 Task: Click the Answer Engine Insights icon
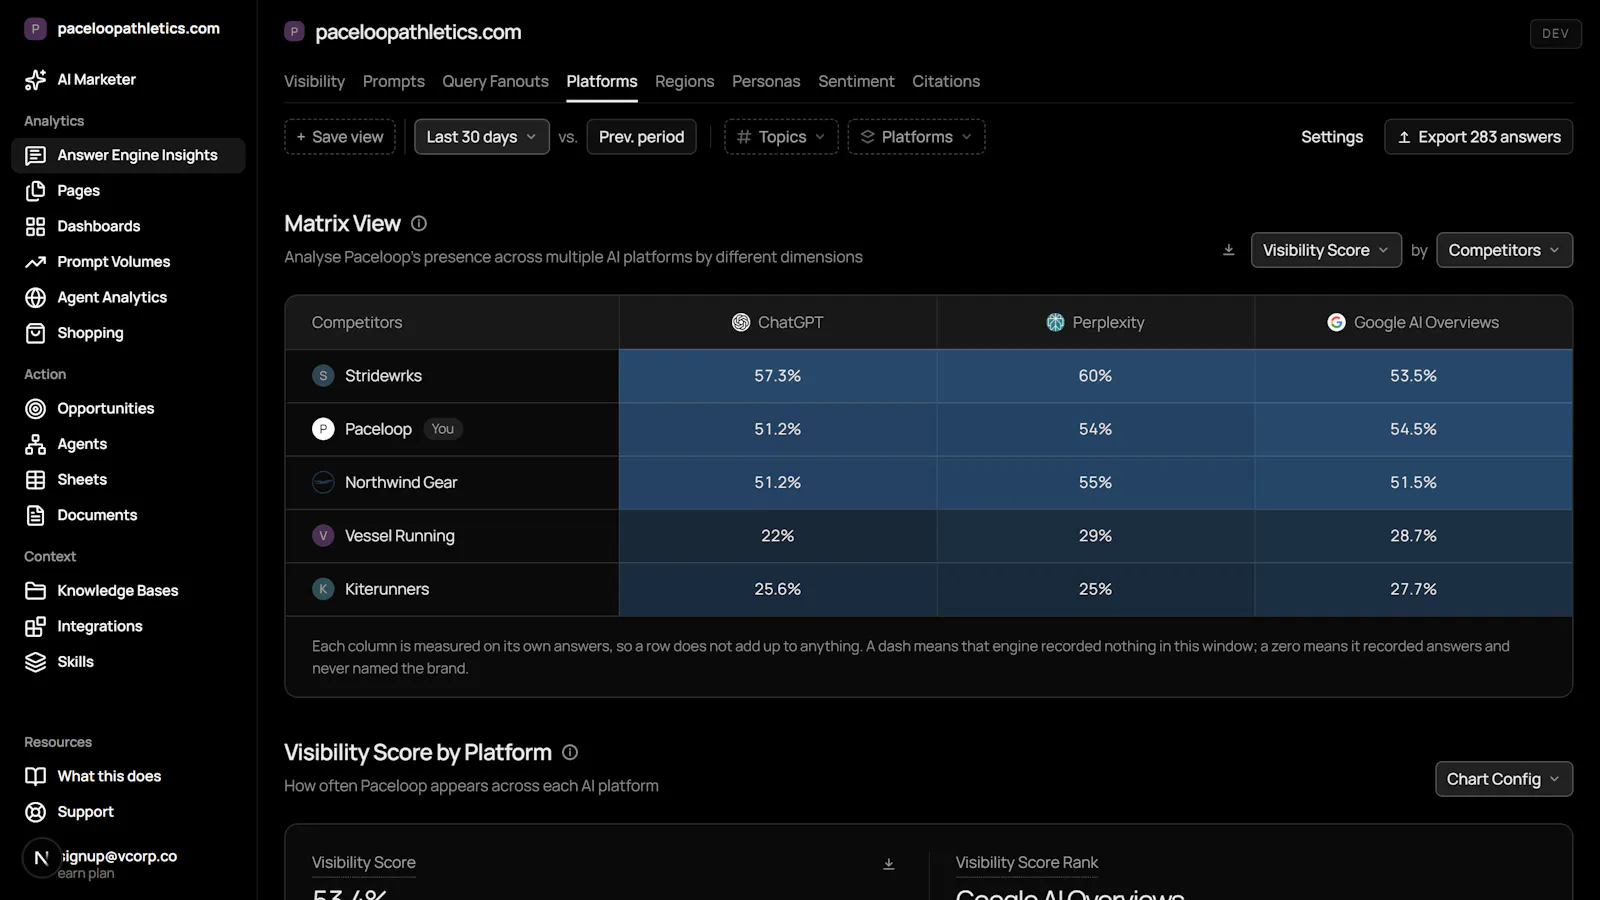click(36, 155)
